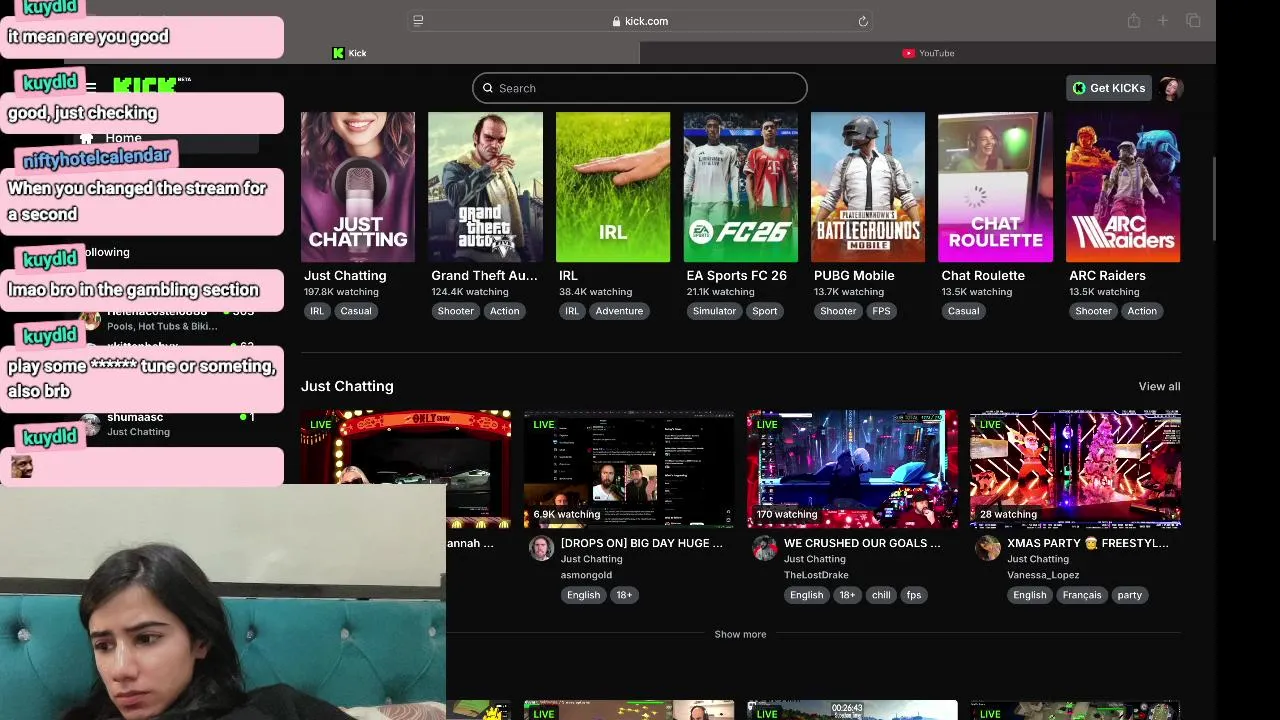The height and width of the screenshot is (720, 1280).
Task: Click the 'PUBG Mobile' title link
Action: pos(854,275)
